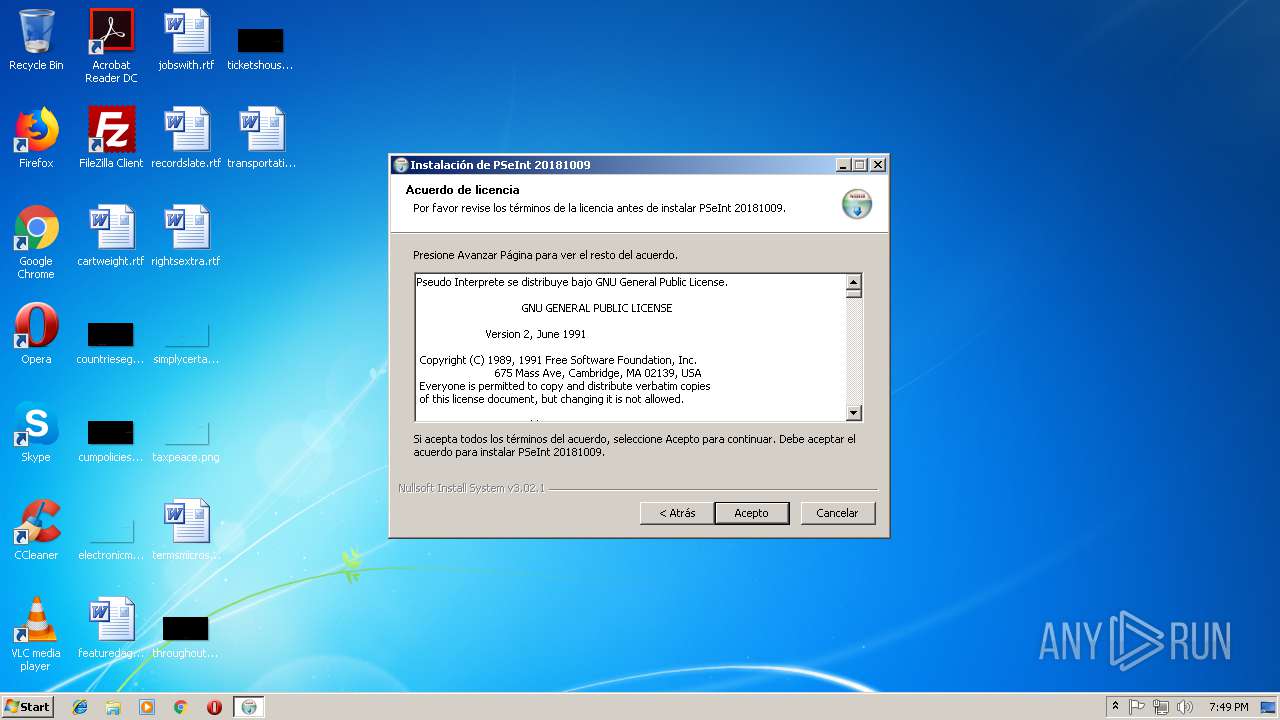Select cartweight.rtf file icon
Viewport: 1280px width, 720px height.
(x=111, y=236)
